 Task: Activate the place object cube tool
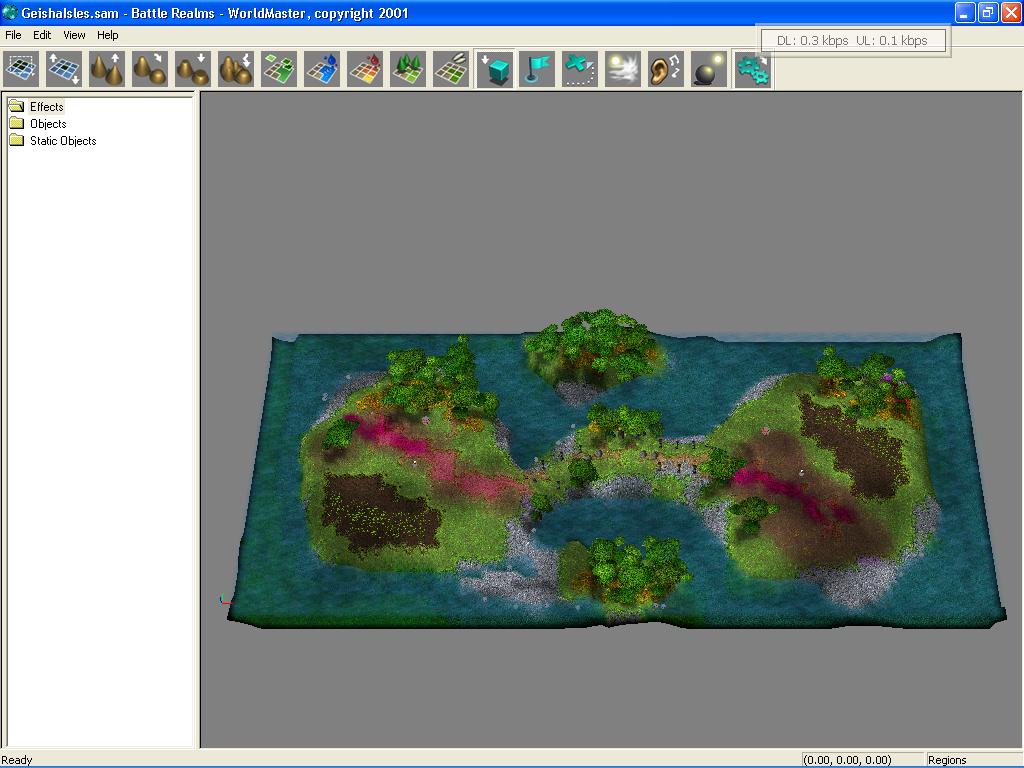[x=494, y=69]
